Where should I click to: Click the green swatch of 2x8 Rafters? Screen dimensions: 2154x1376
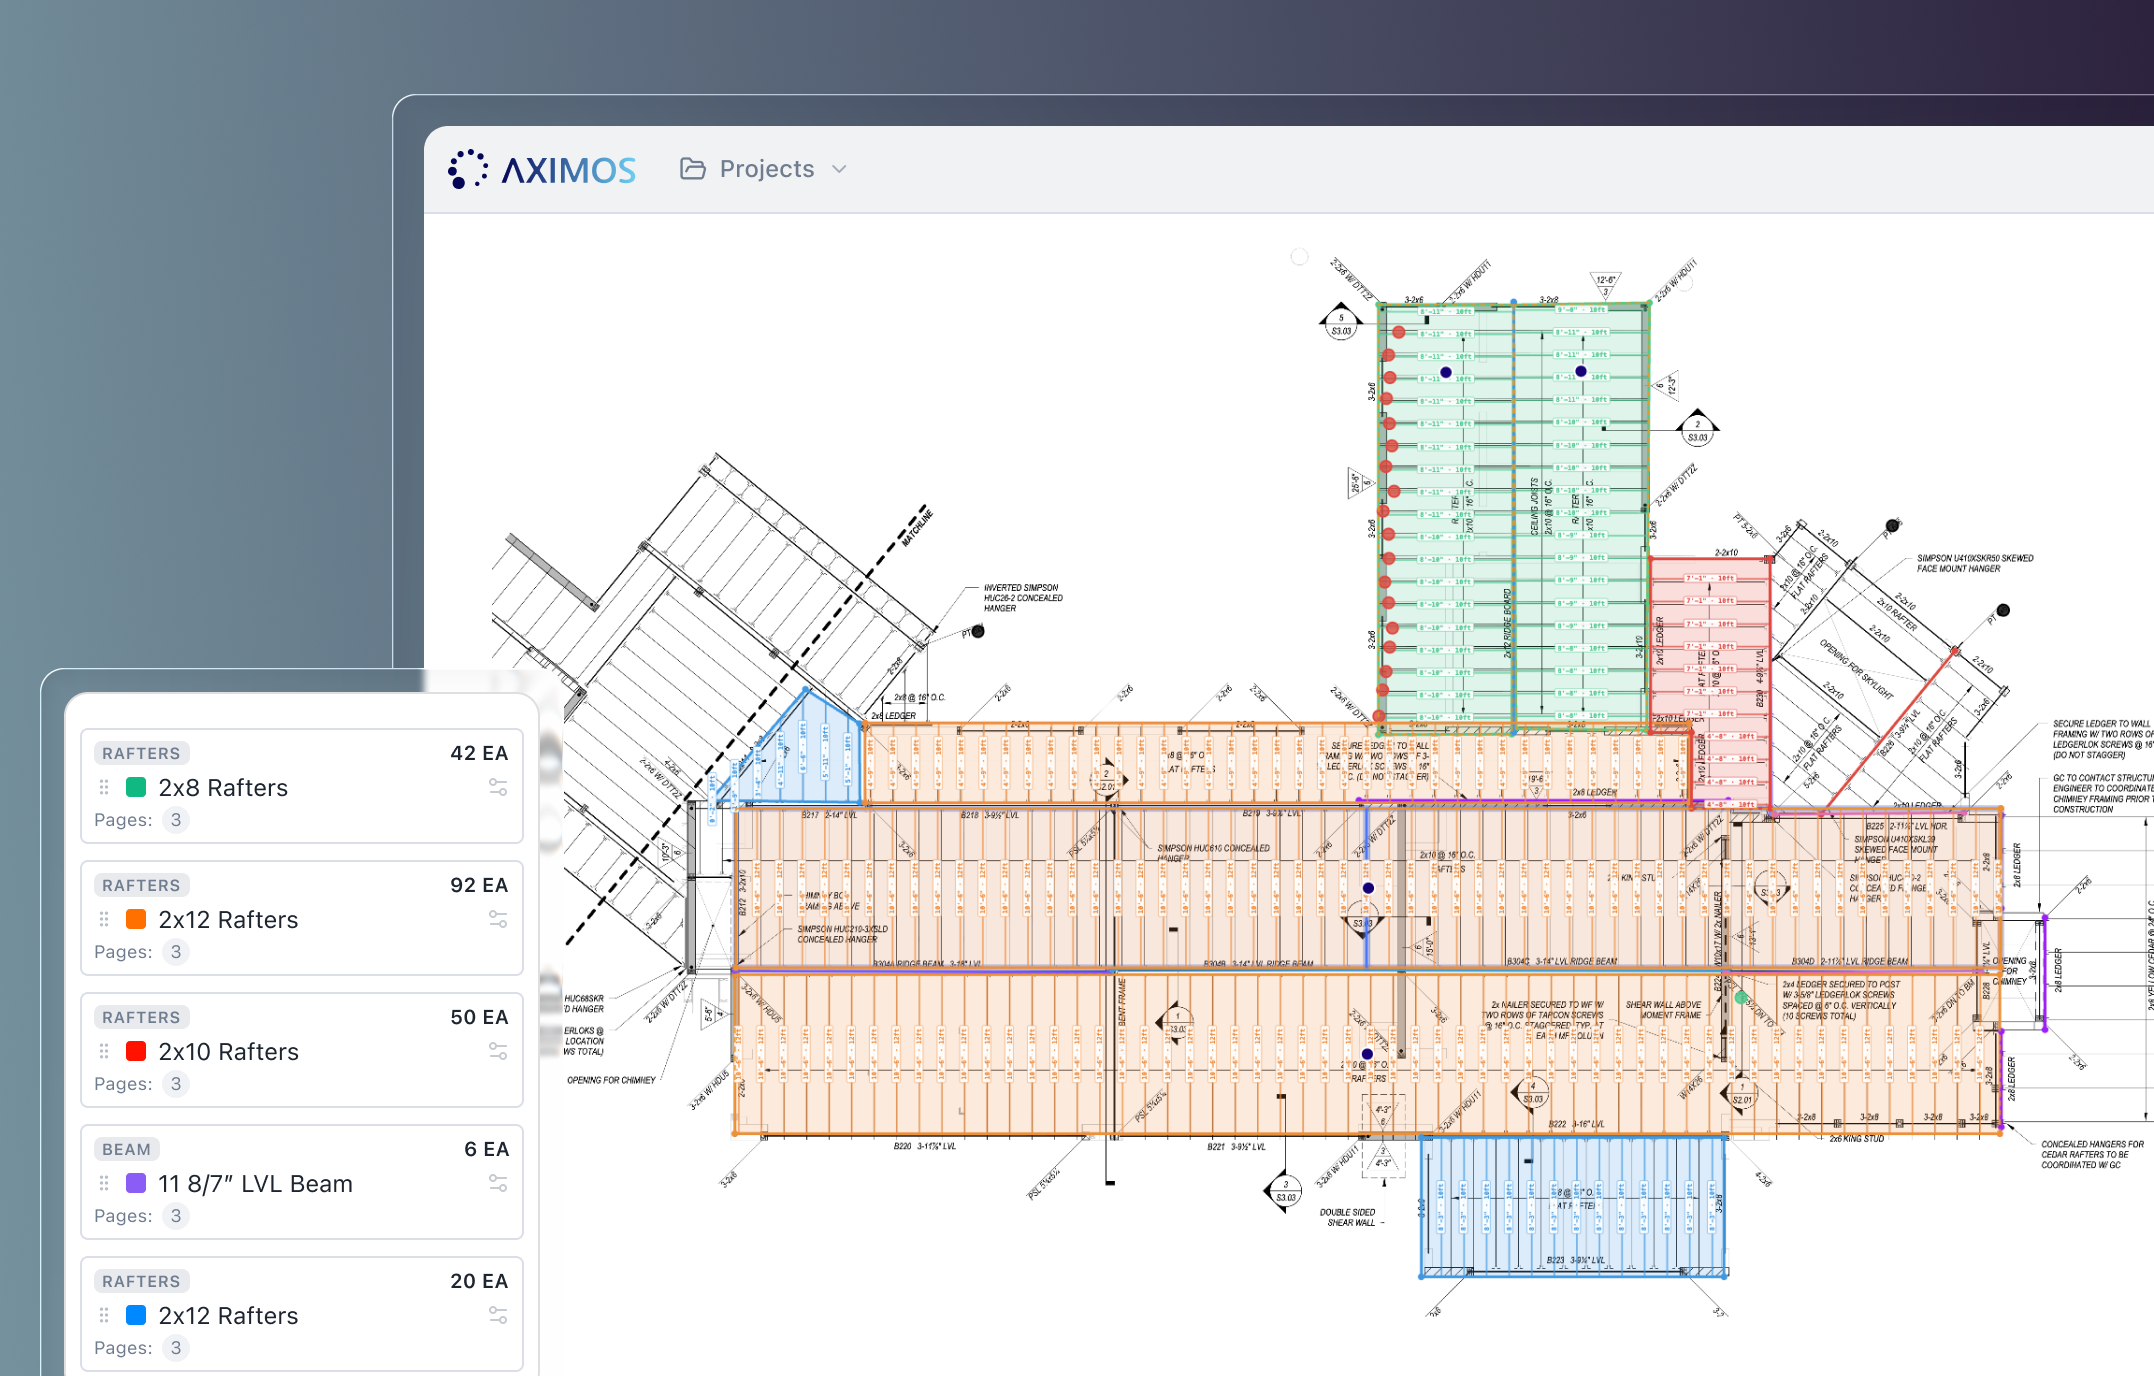136,788
